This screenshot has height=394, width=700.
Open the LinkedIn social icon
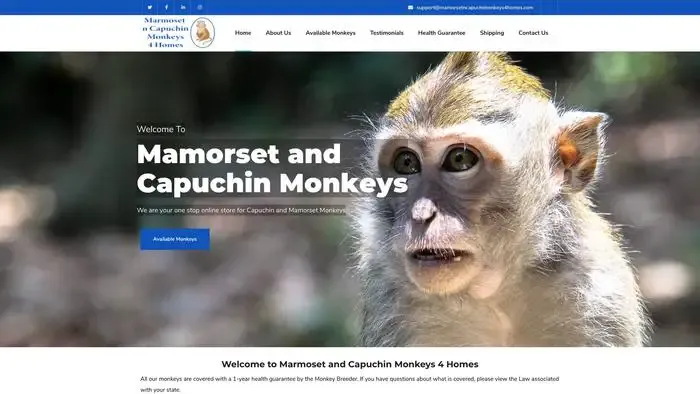[x=183, y=7]
